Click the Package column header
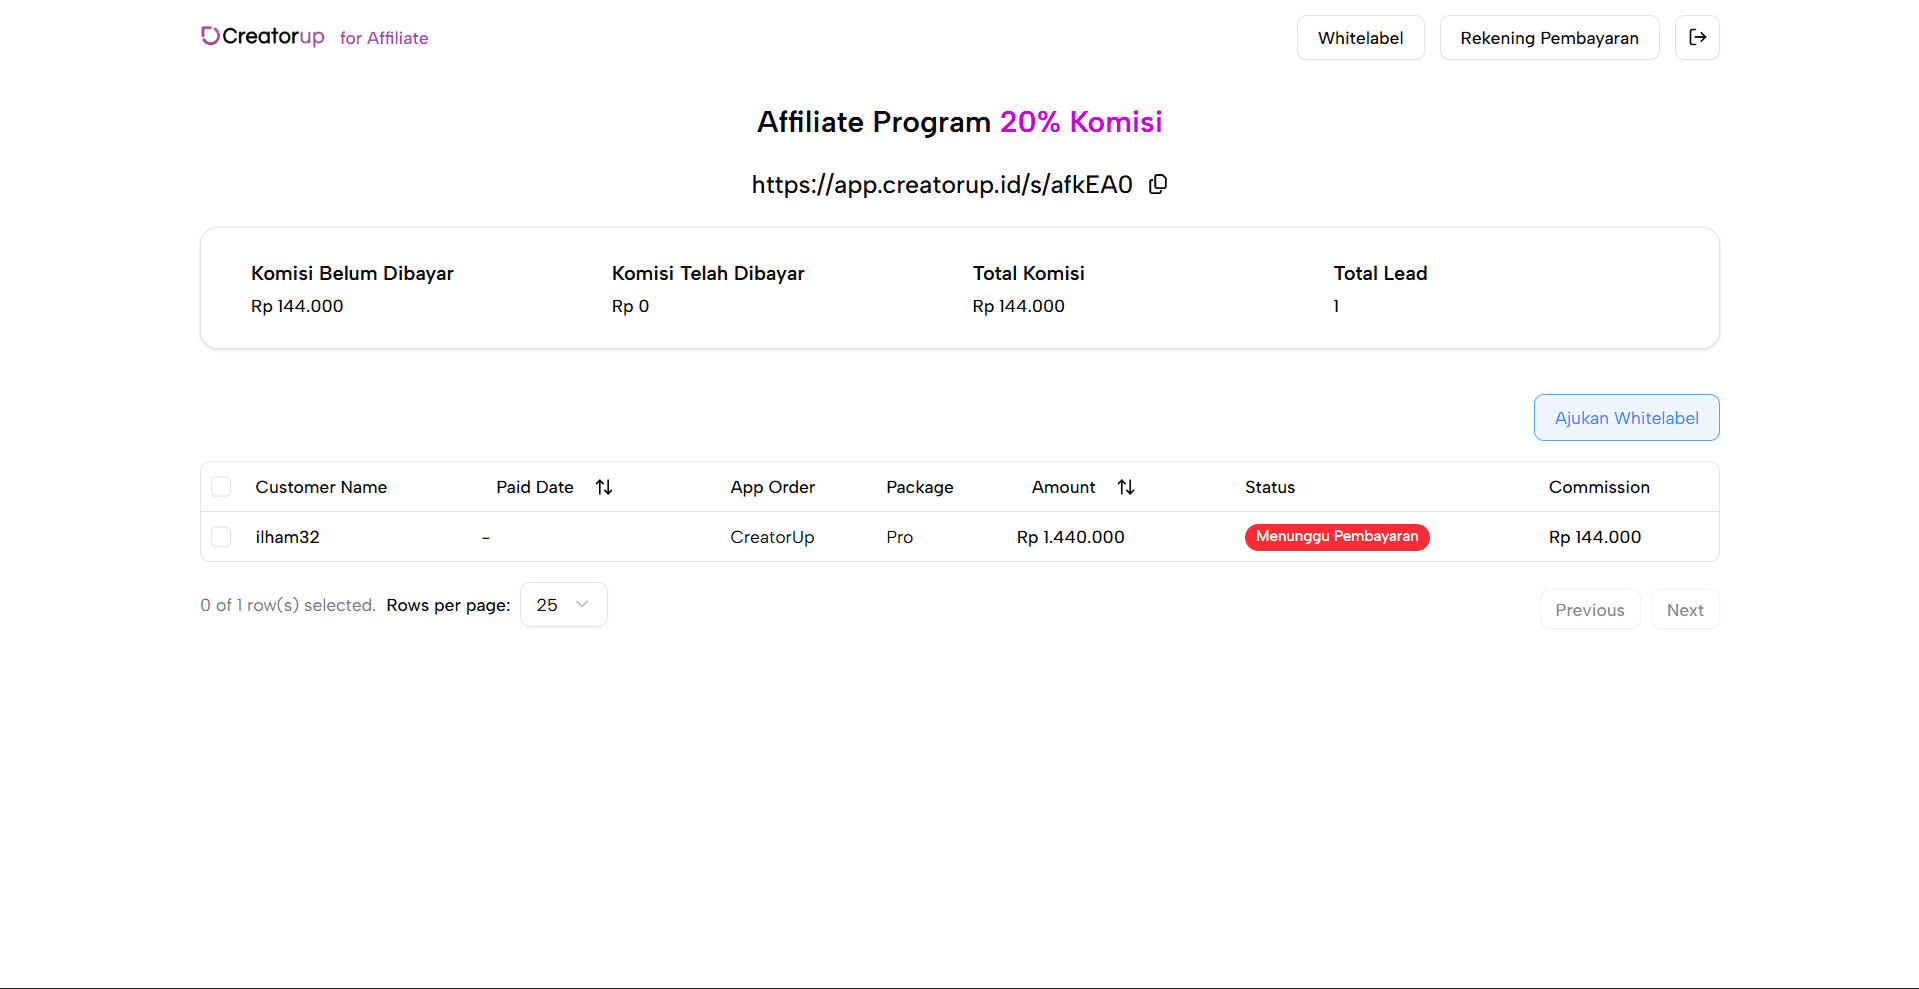This screenshot has width=1919, height=989. click(920, 487)
